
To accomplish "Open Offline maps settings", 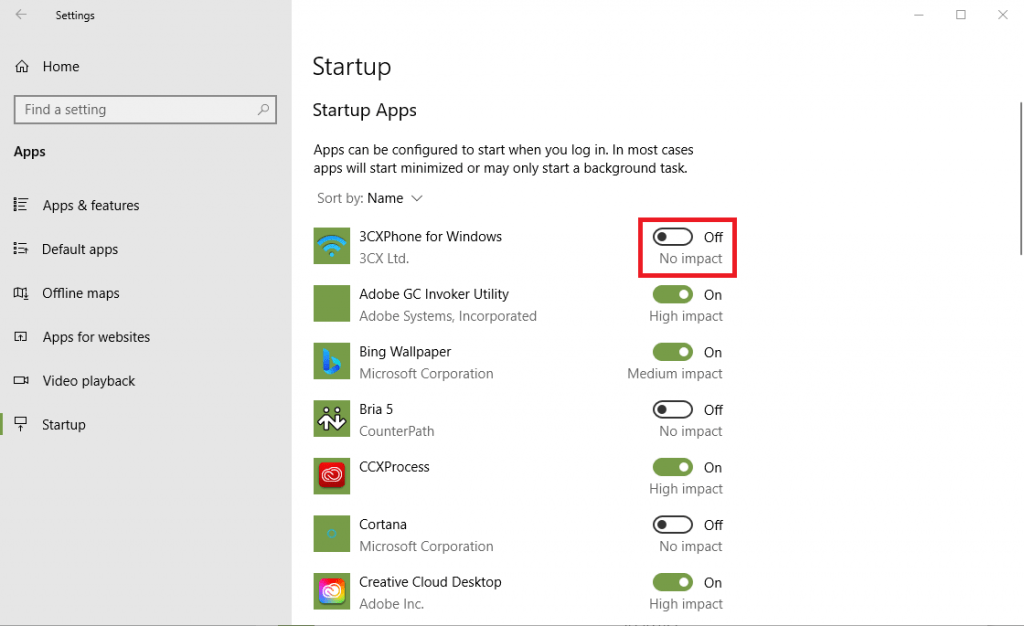I will coord(81,293).
